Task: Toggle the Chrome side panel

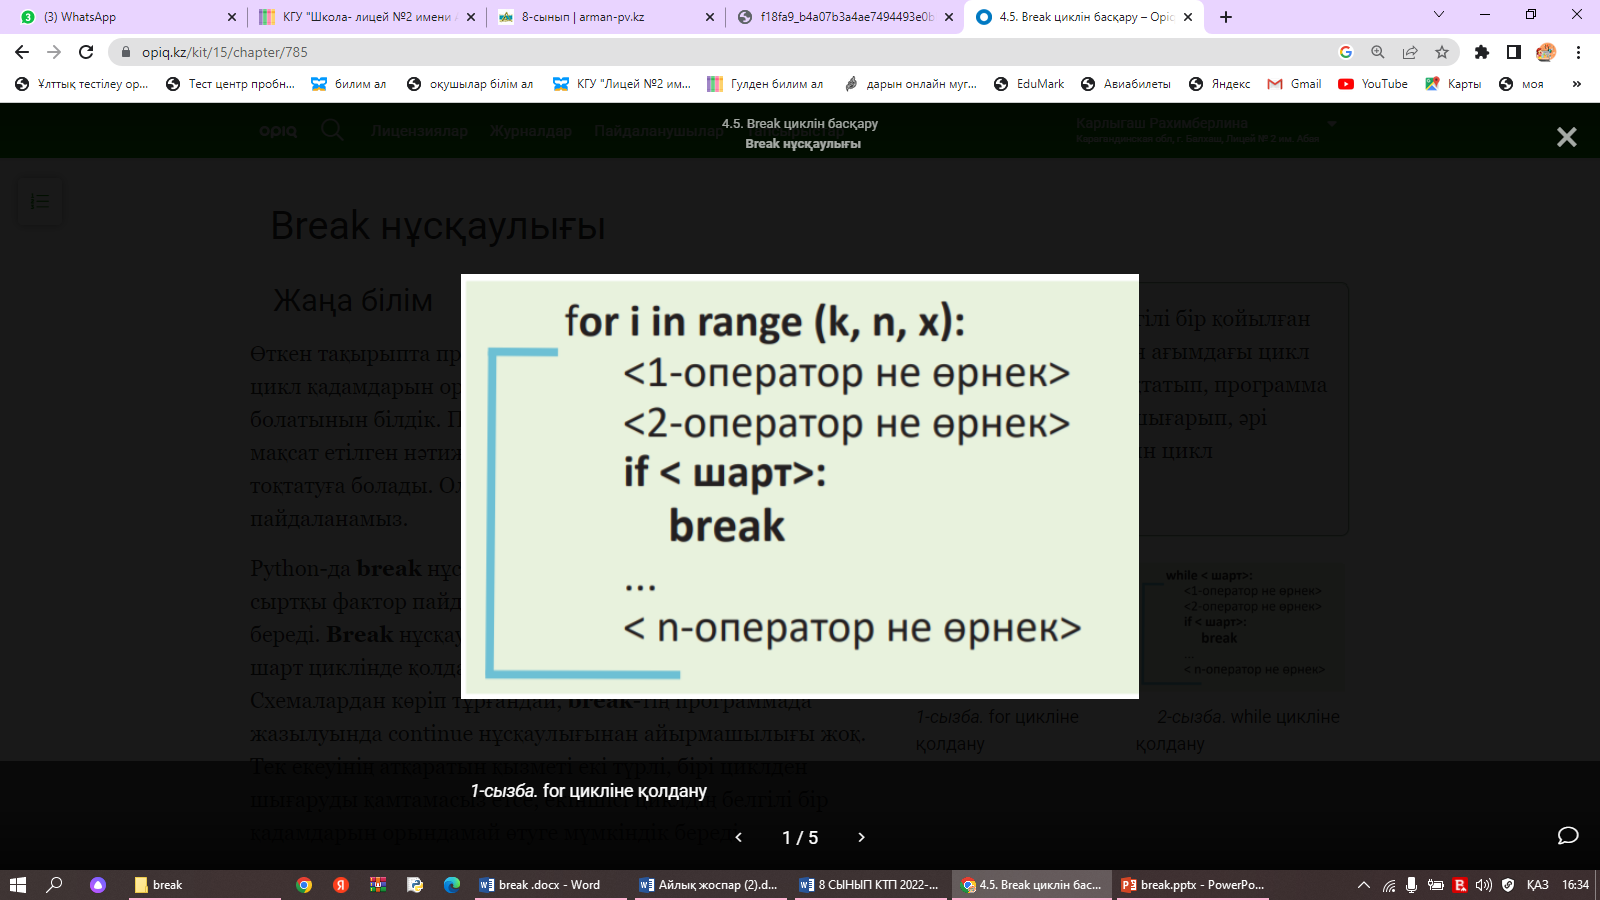Action: (1514, 52)
